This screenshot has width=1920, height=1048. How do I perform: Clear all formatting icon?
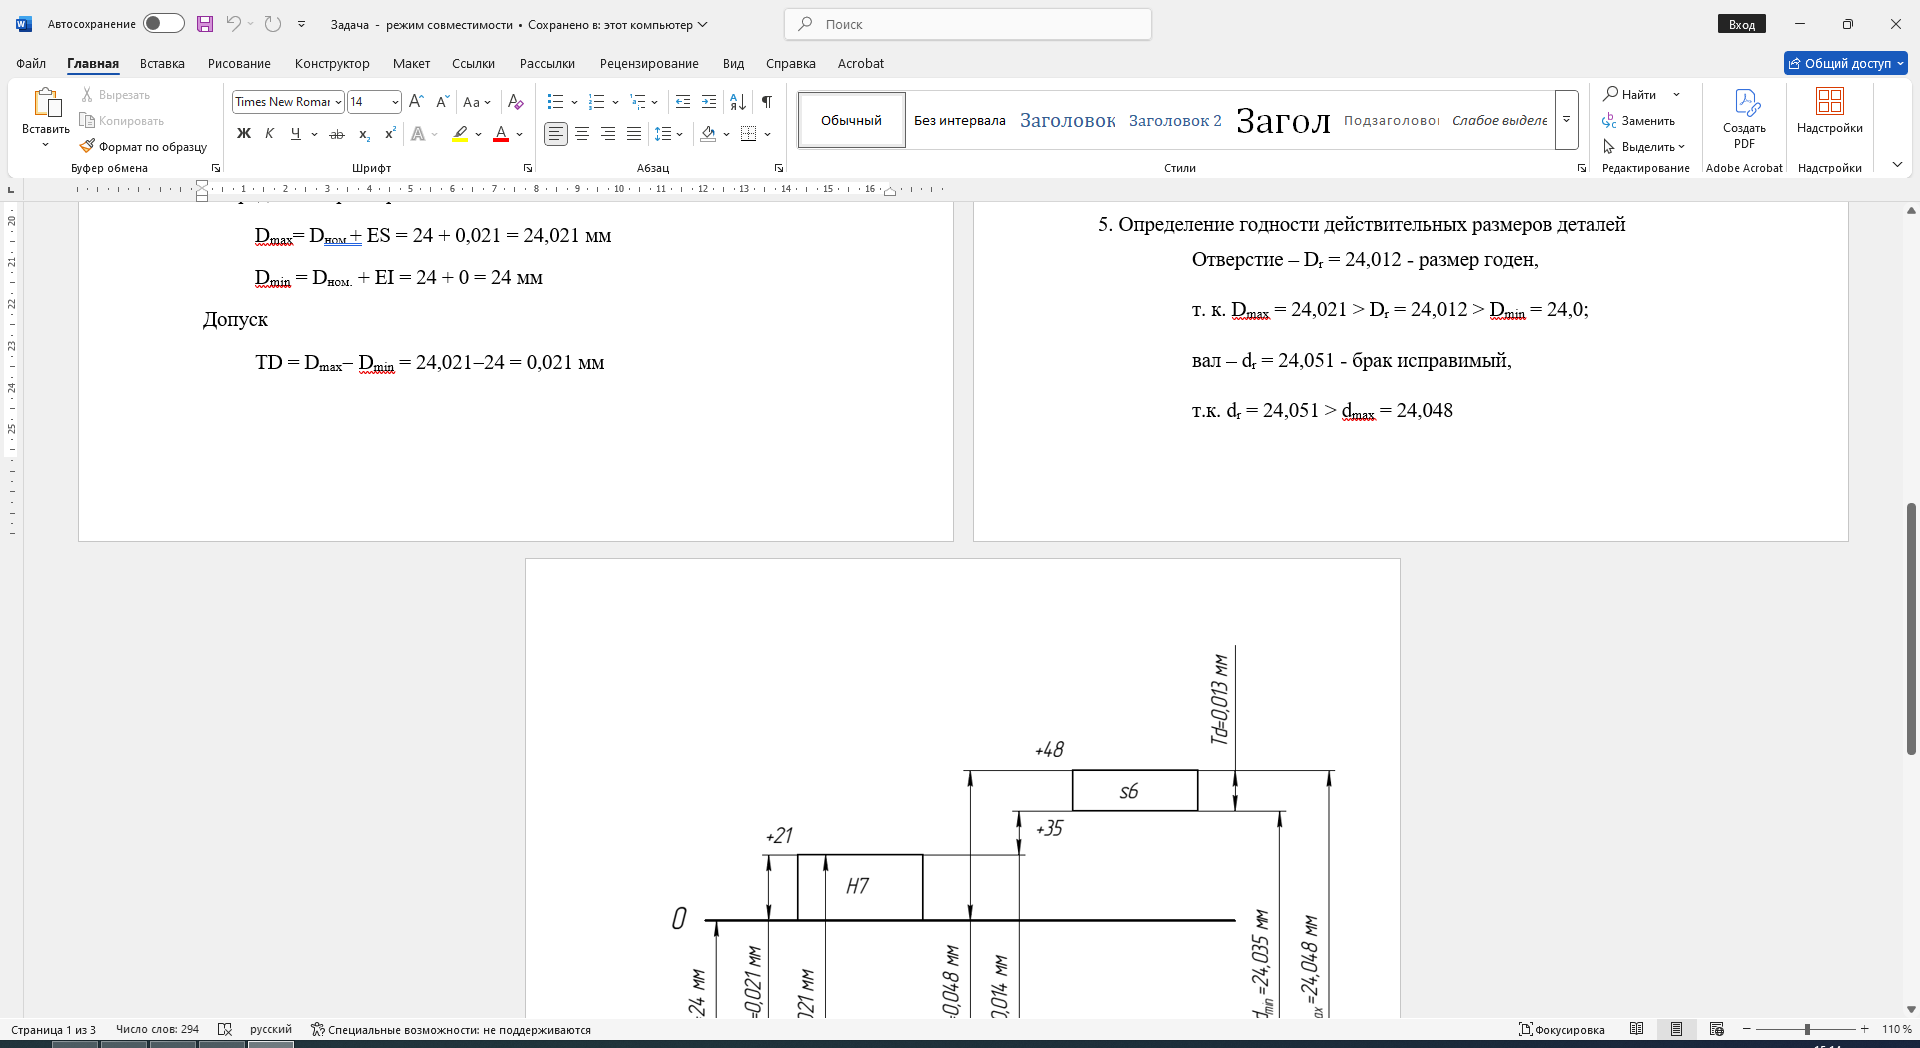[516, 102]
